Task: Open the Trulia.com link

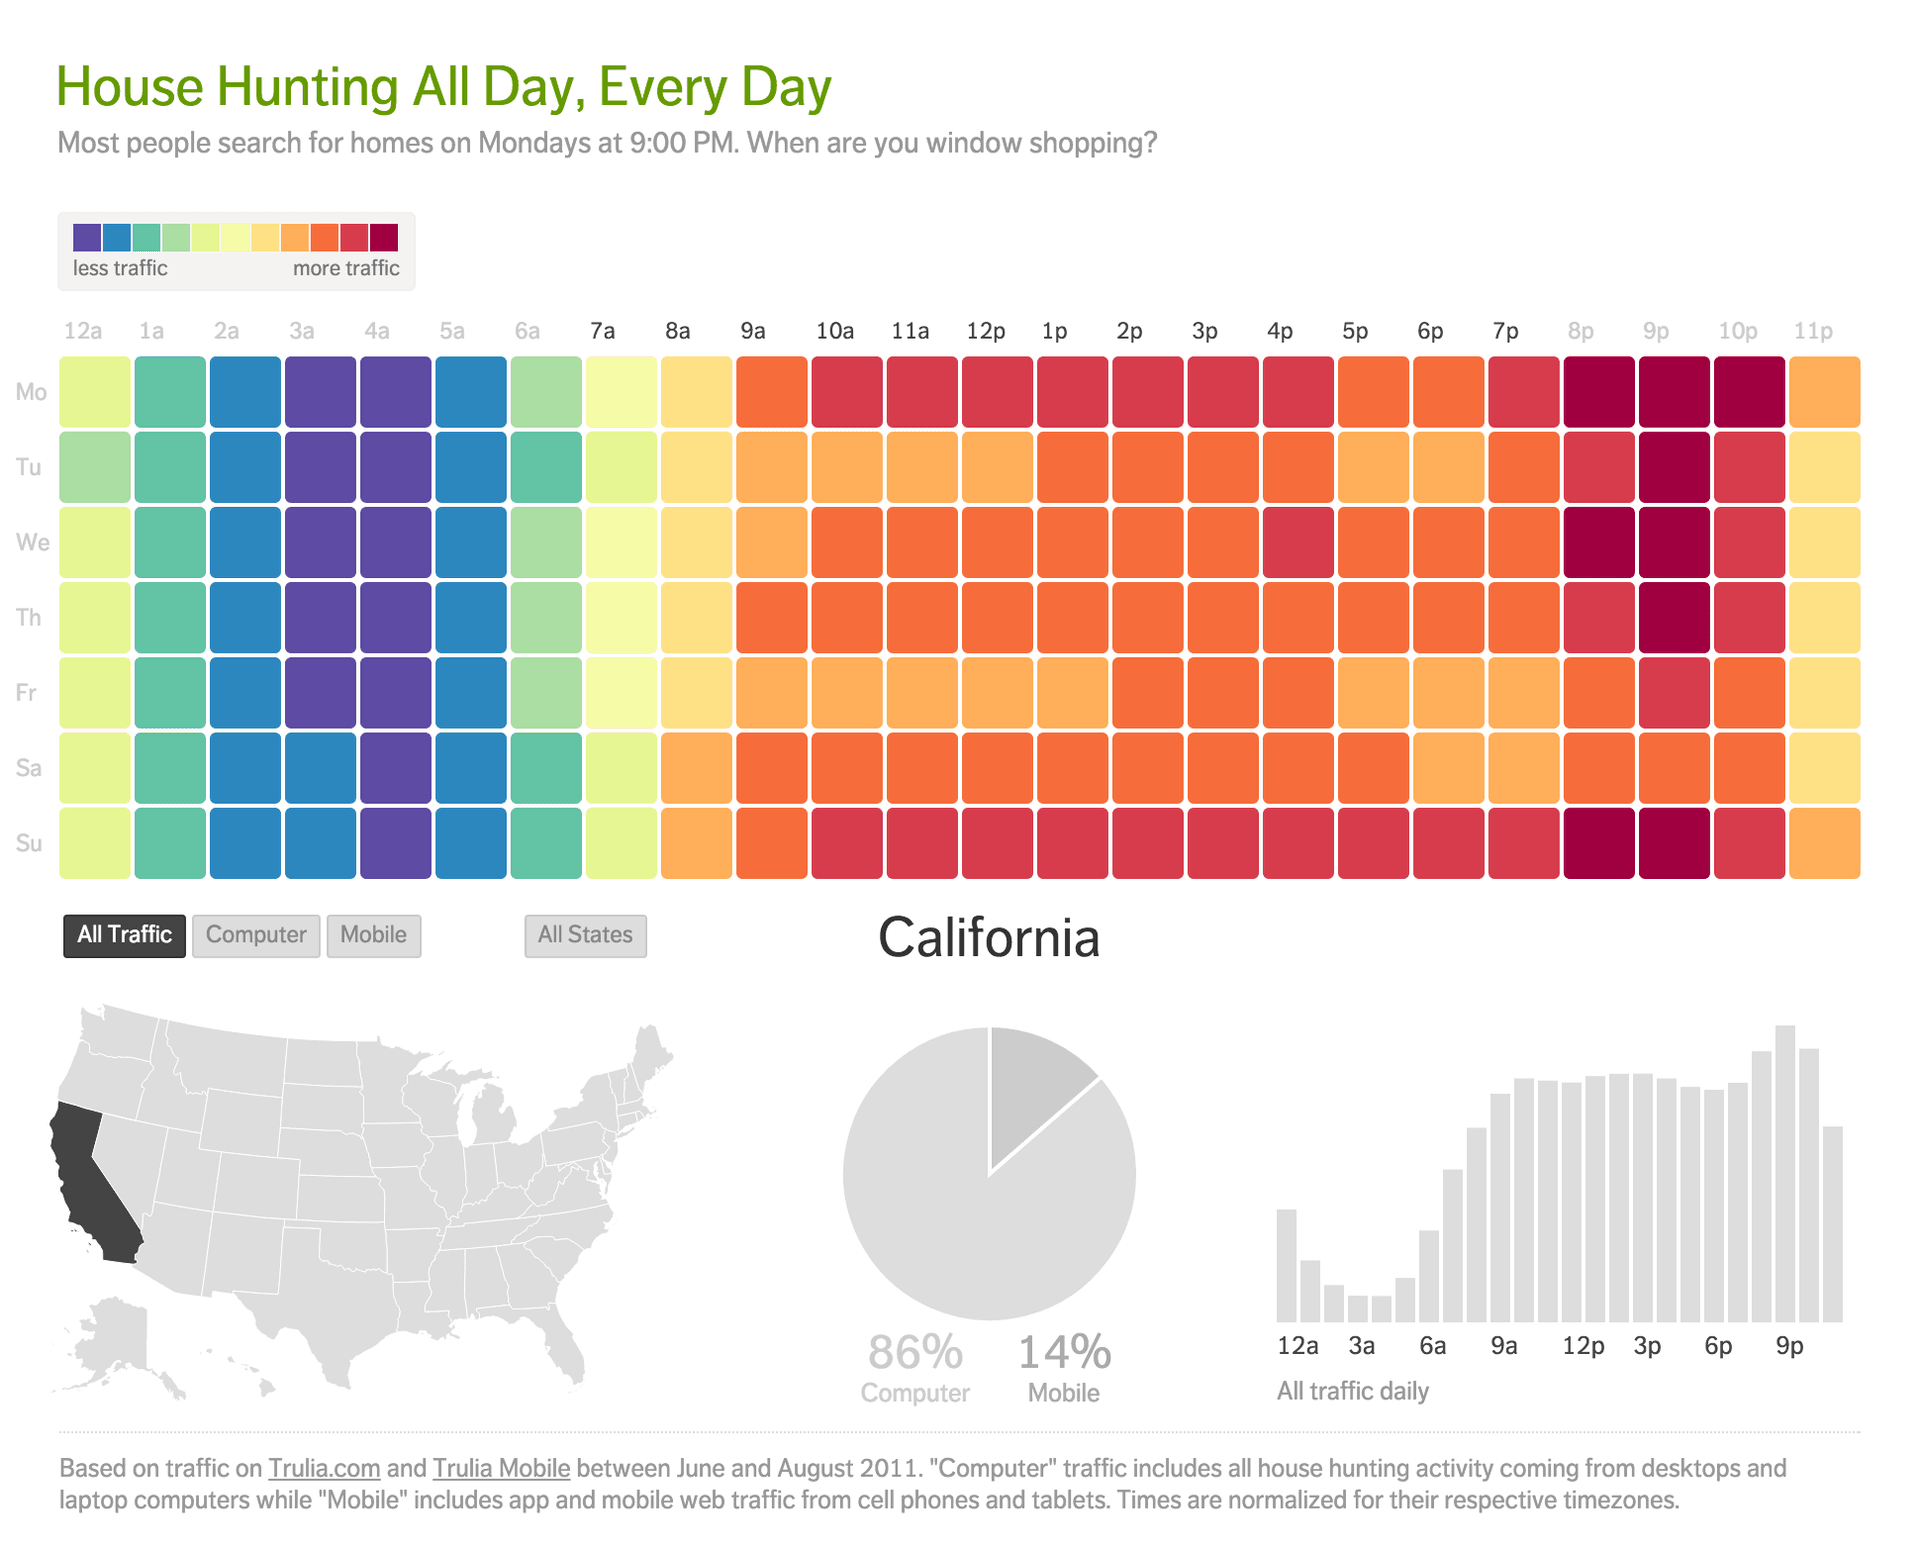Action: click(x=324, y=1468)
